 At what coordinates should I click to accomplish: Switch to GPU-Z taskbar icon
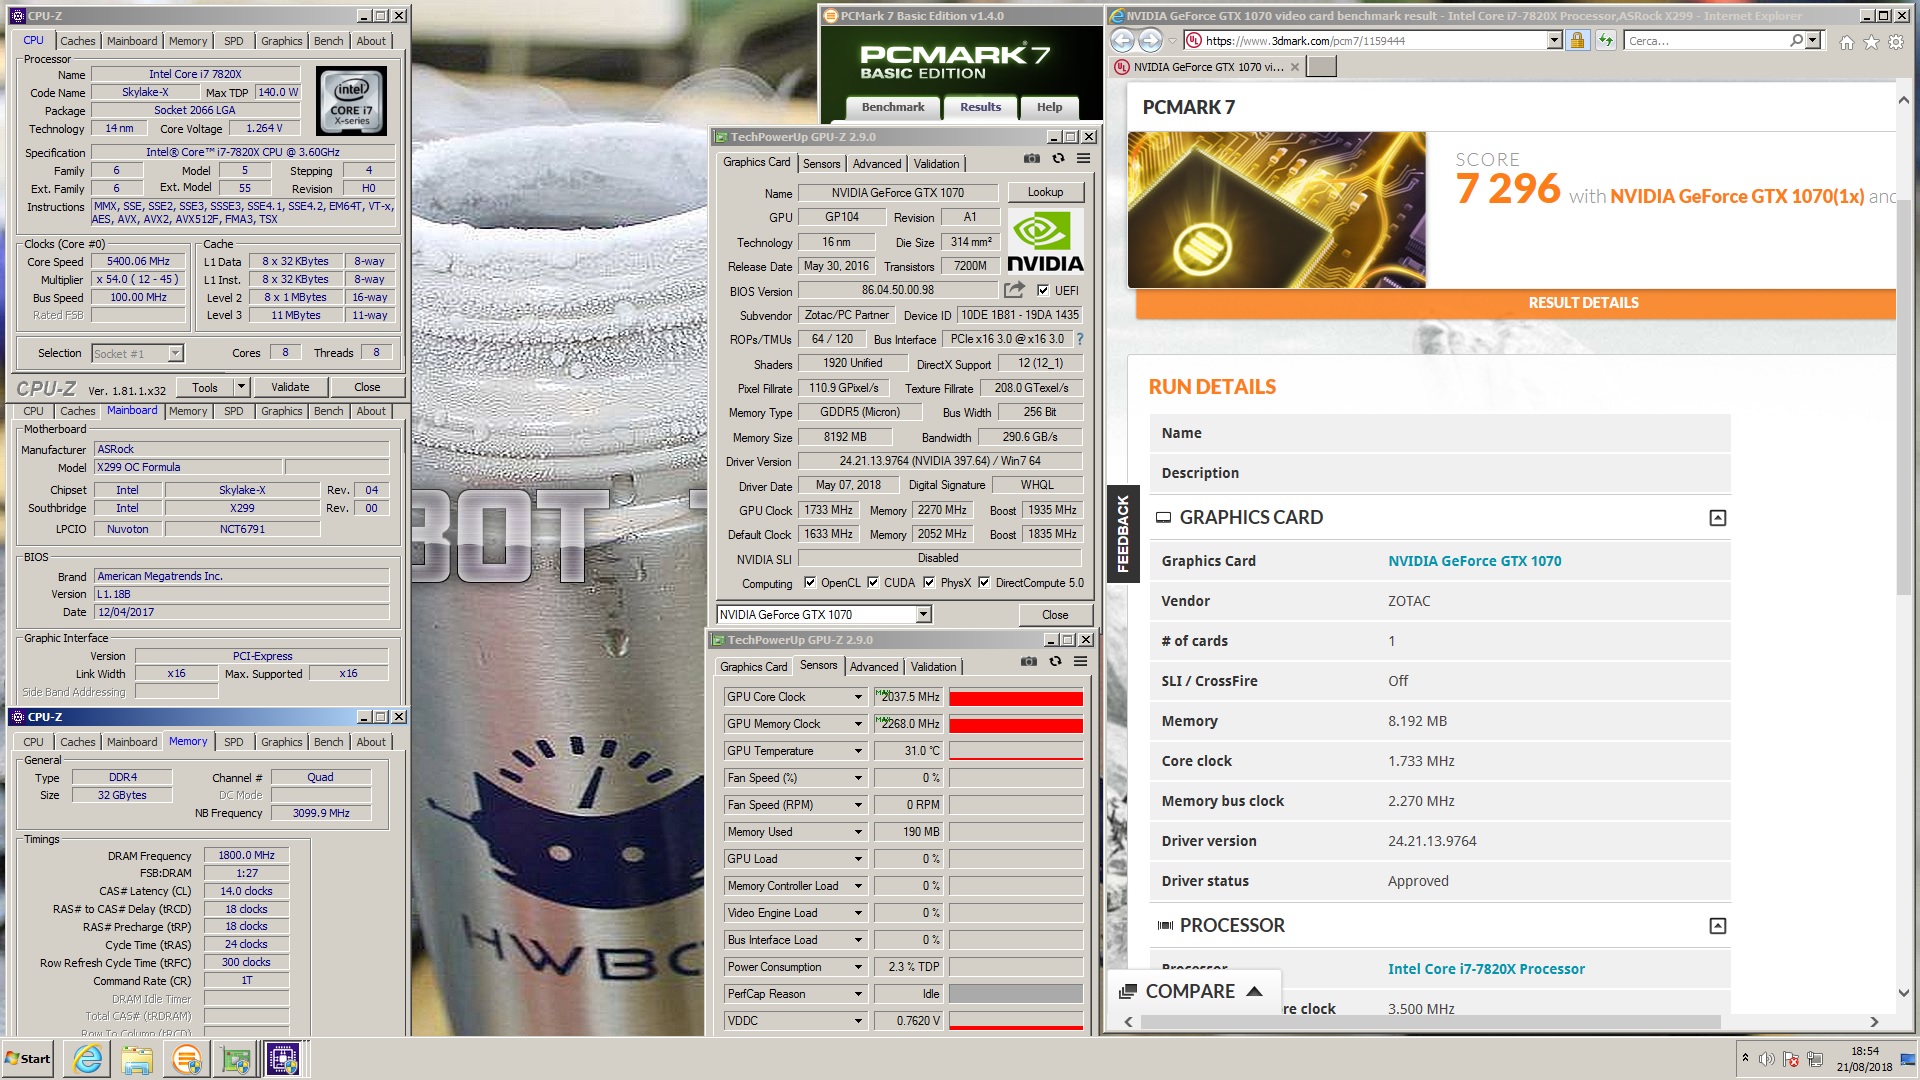point(236,1059)
